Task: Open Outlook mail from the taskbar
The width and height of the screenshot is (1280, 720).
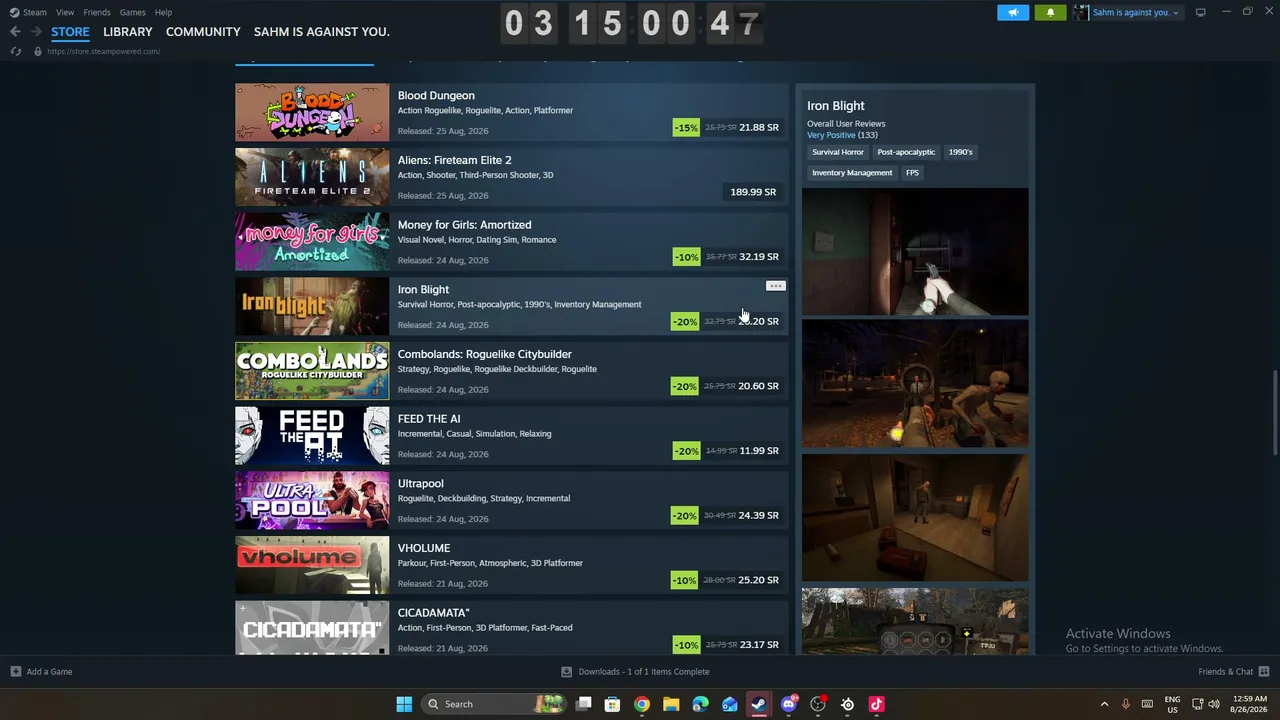Action: click(730, 704)
